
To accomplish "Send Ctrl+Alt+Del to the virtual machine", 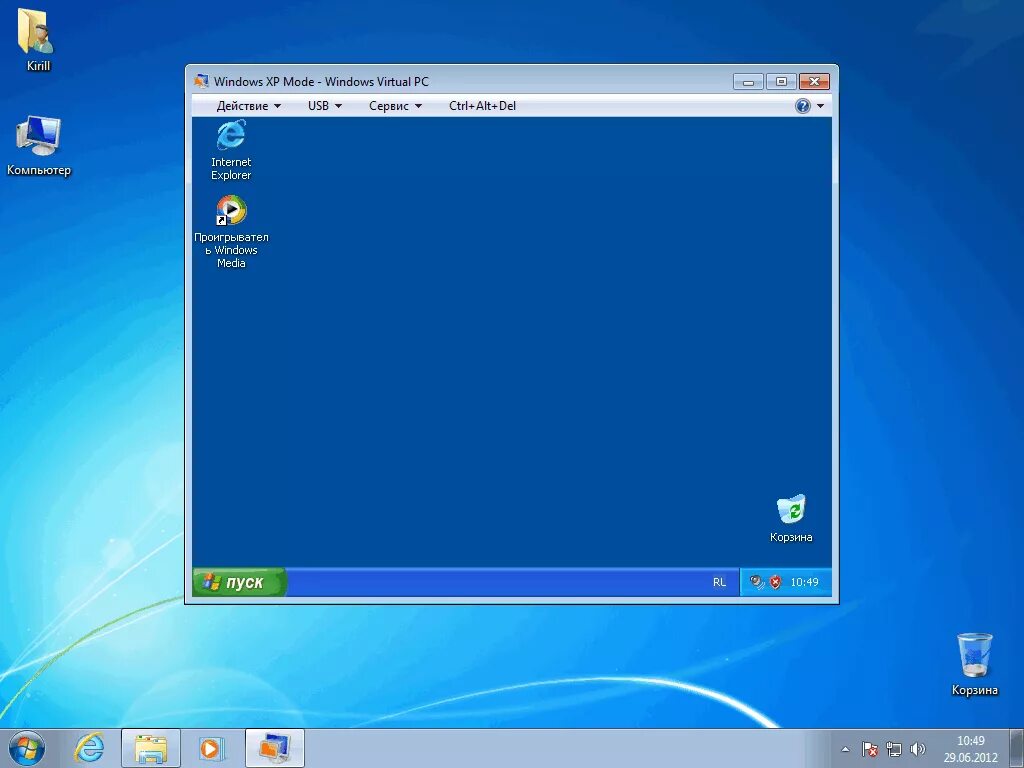I will [482, 106].
